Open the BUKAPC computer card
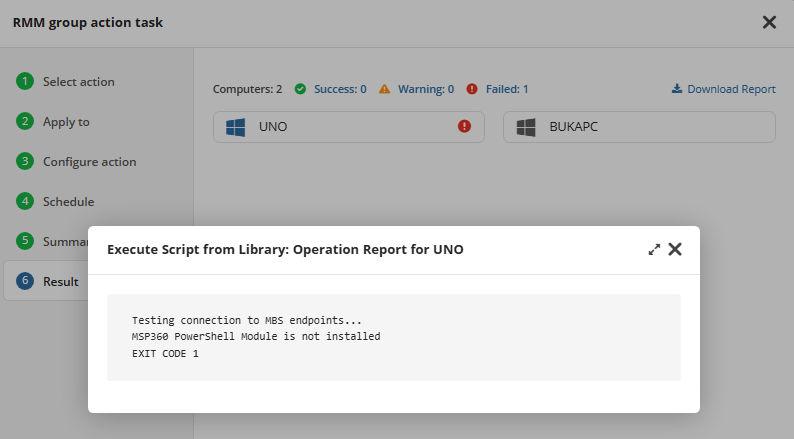The width and height of the screenshot is (794, 439). point(639,127)
